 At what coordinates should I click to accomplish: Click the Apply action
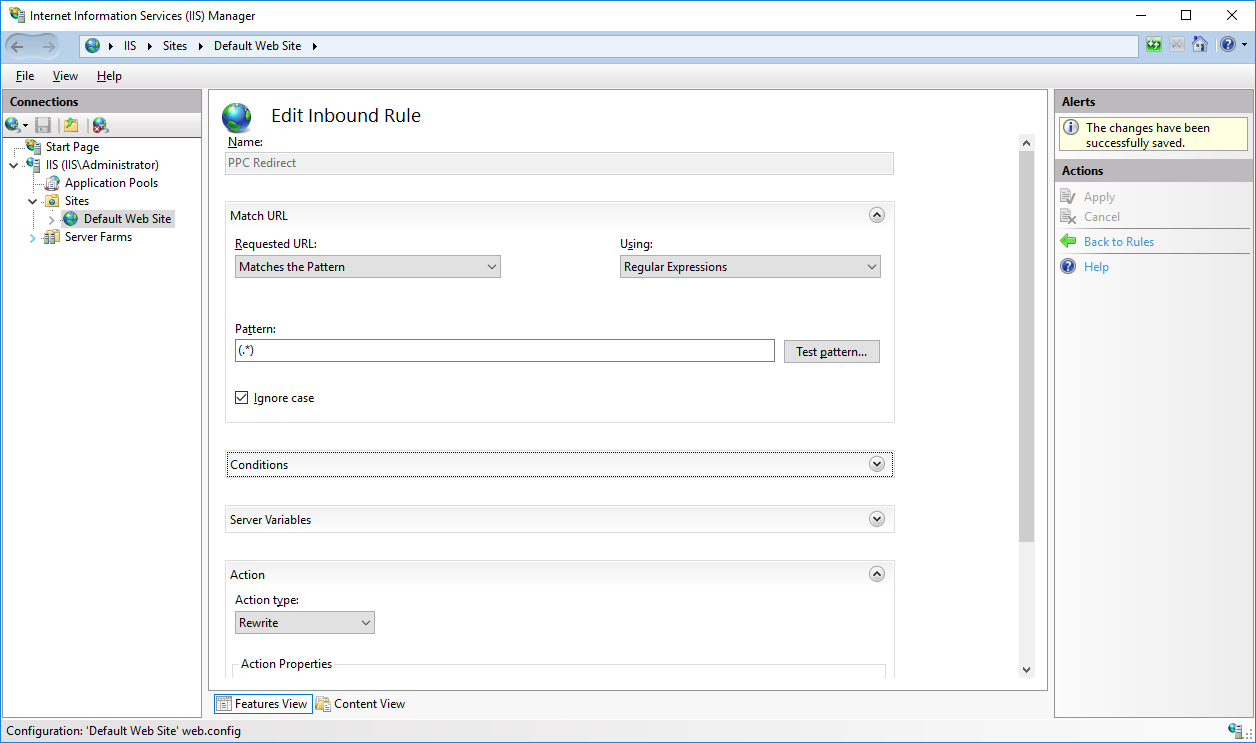(1099, 197)
